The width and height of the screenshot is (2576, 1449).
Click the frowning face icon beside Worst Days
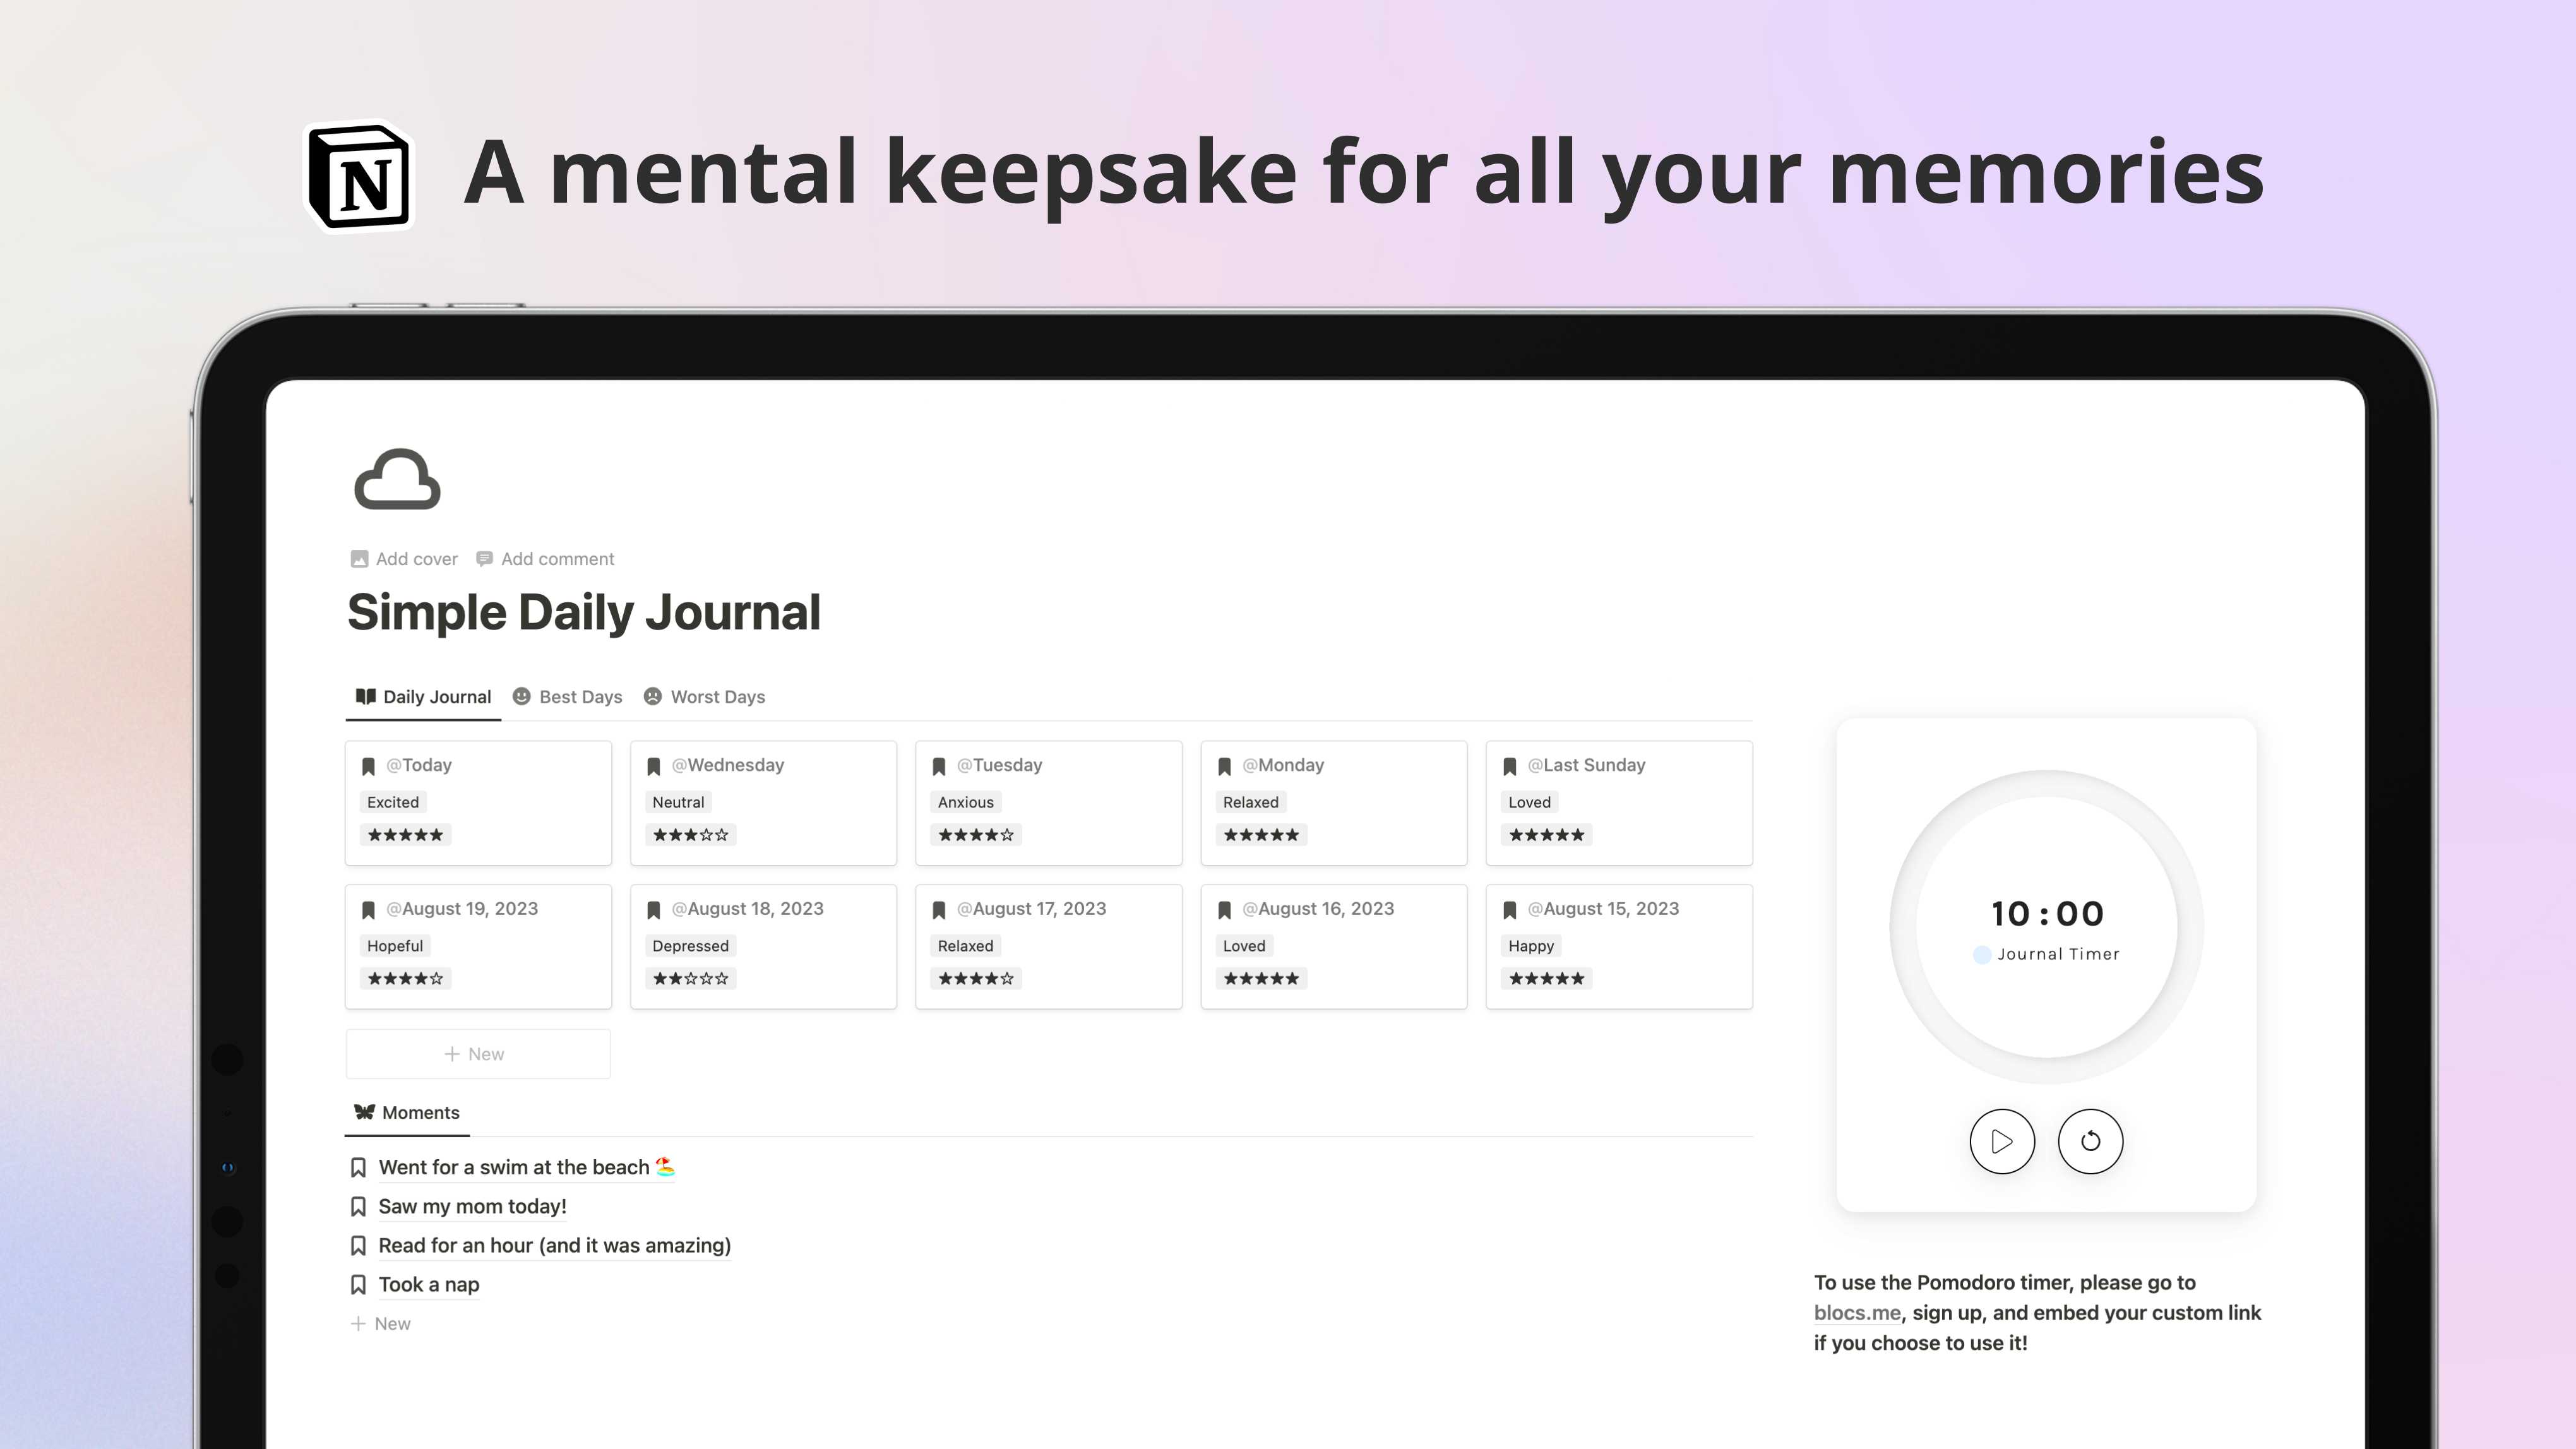pos(653,696)
